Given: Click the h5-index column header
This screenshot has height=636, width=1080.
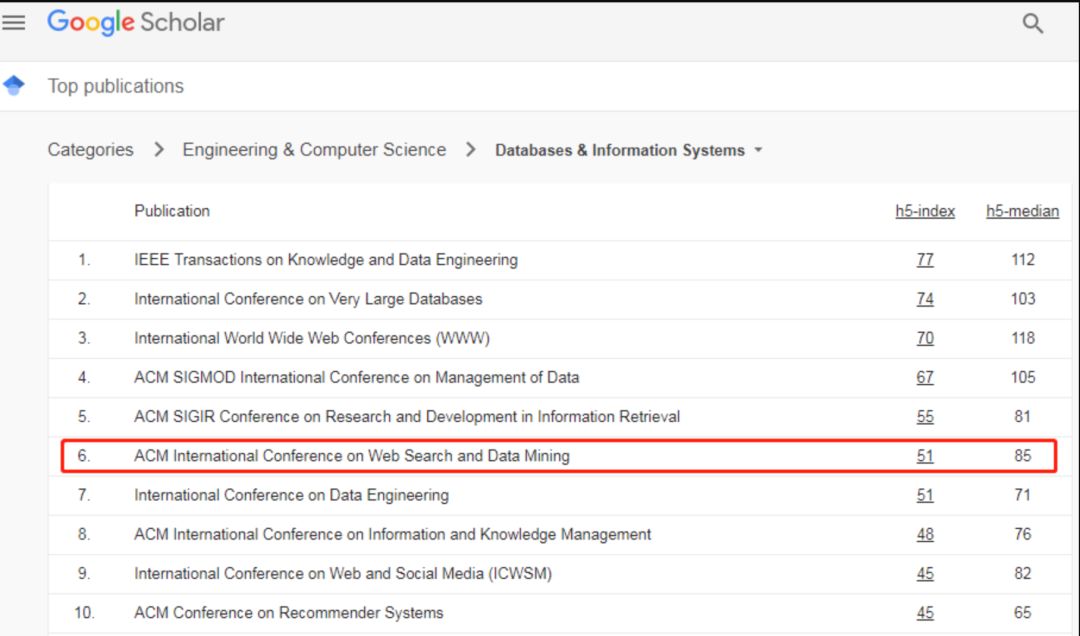Looking at the screenshot, I should [x=924, y=211].
